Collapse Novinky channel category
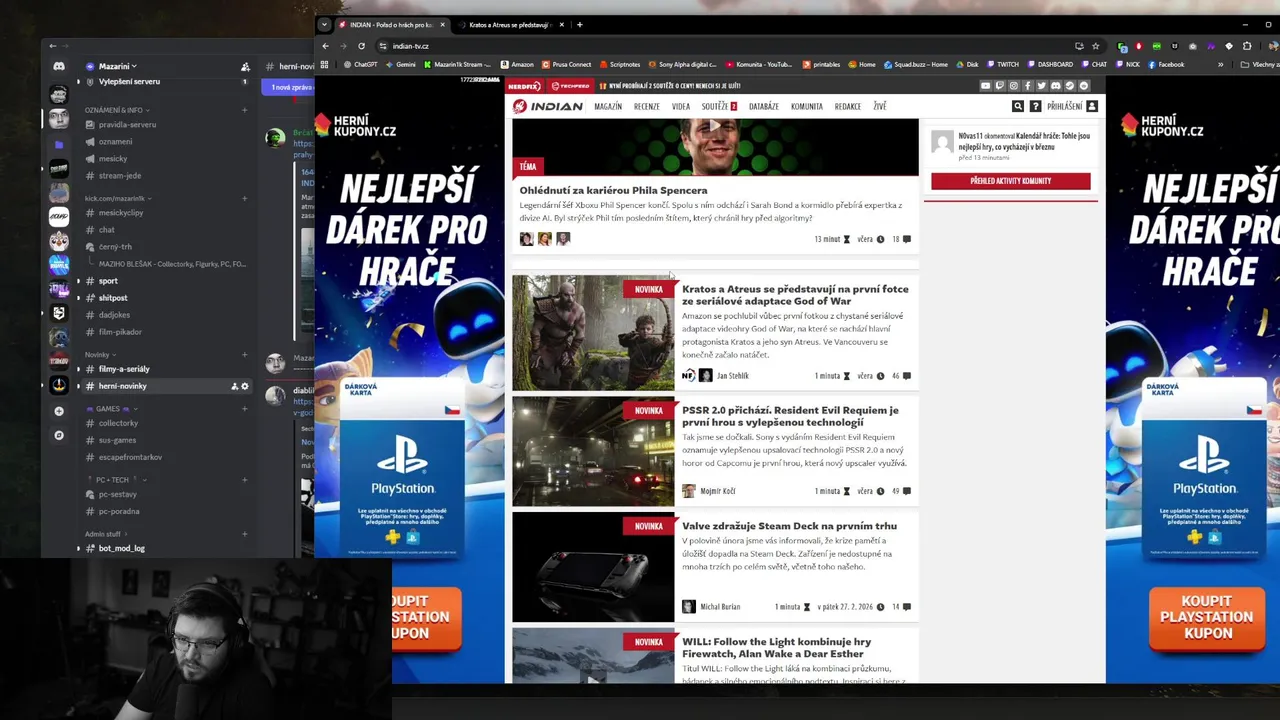Image resolution: width=1280 pixels, height=720 pixels. tap(100, 355)
